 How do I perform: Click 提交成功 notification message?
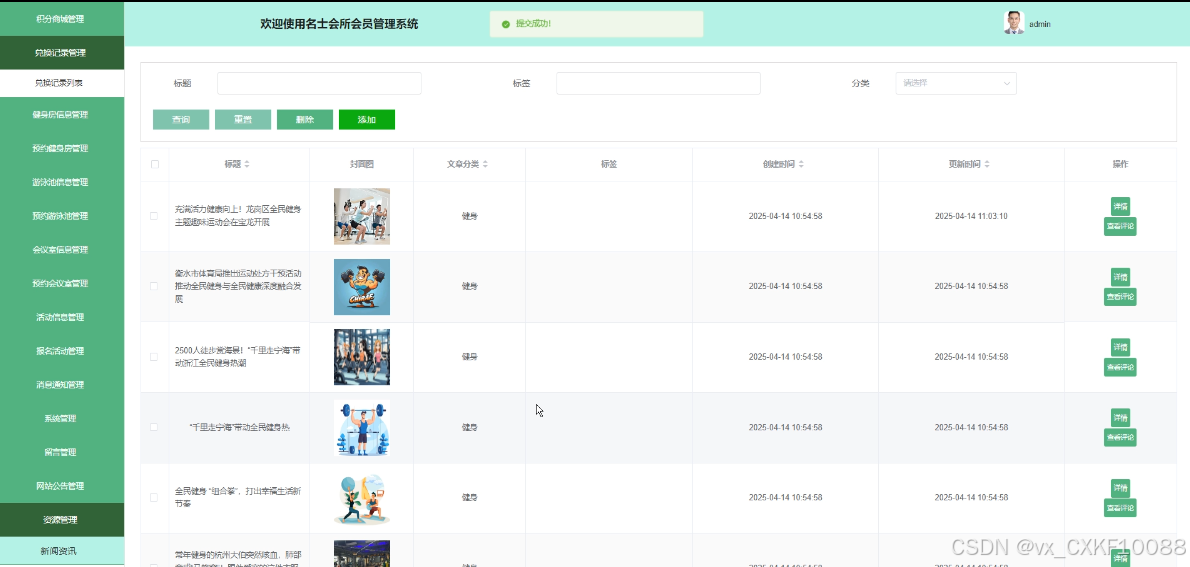[534, 24]
